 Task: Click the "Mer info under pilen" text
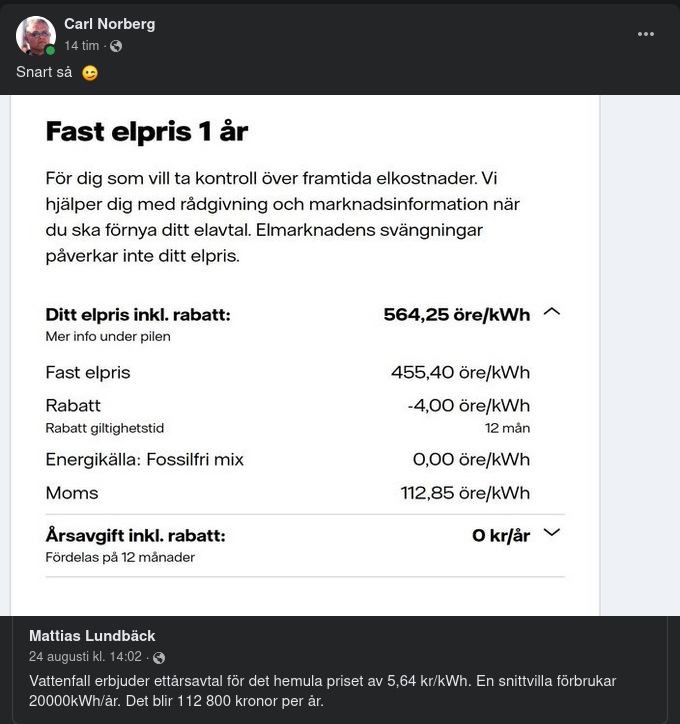coord(108,337)
